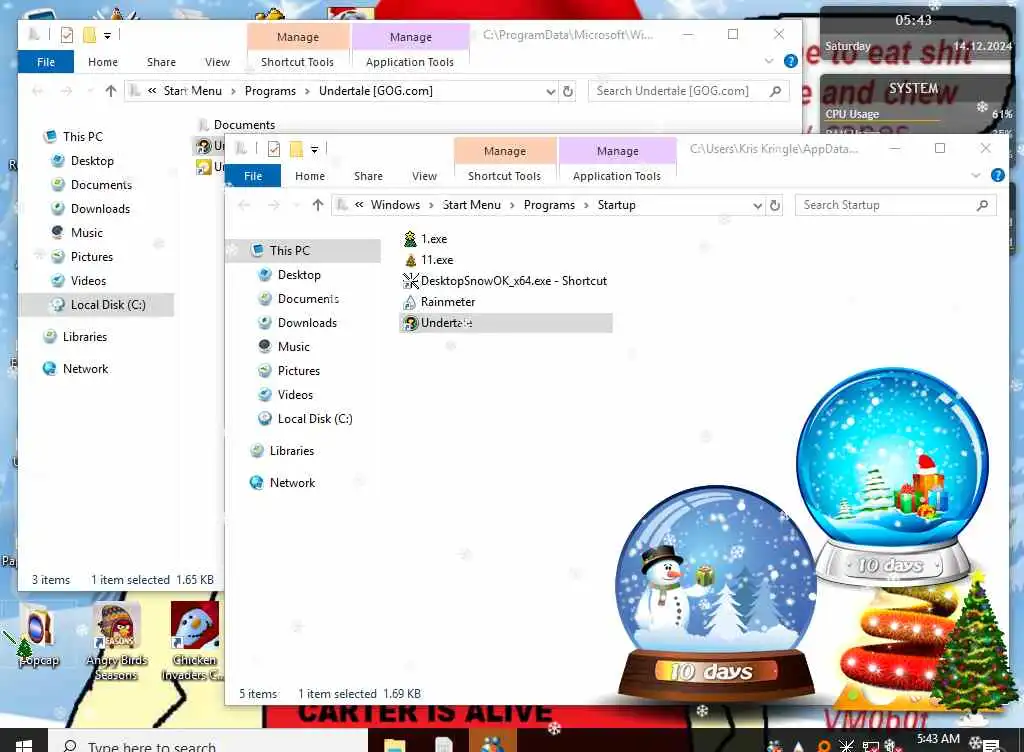The image size is (1024, 752).
Task: Expand ribbon chevron in Startup window
Action: click(x=976, y=175)
